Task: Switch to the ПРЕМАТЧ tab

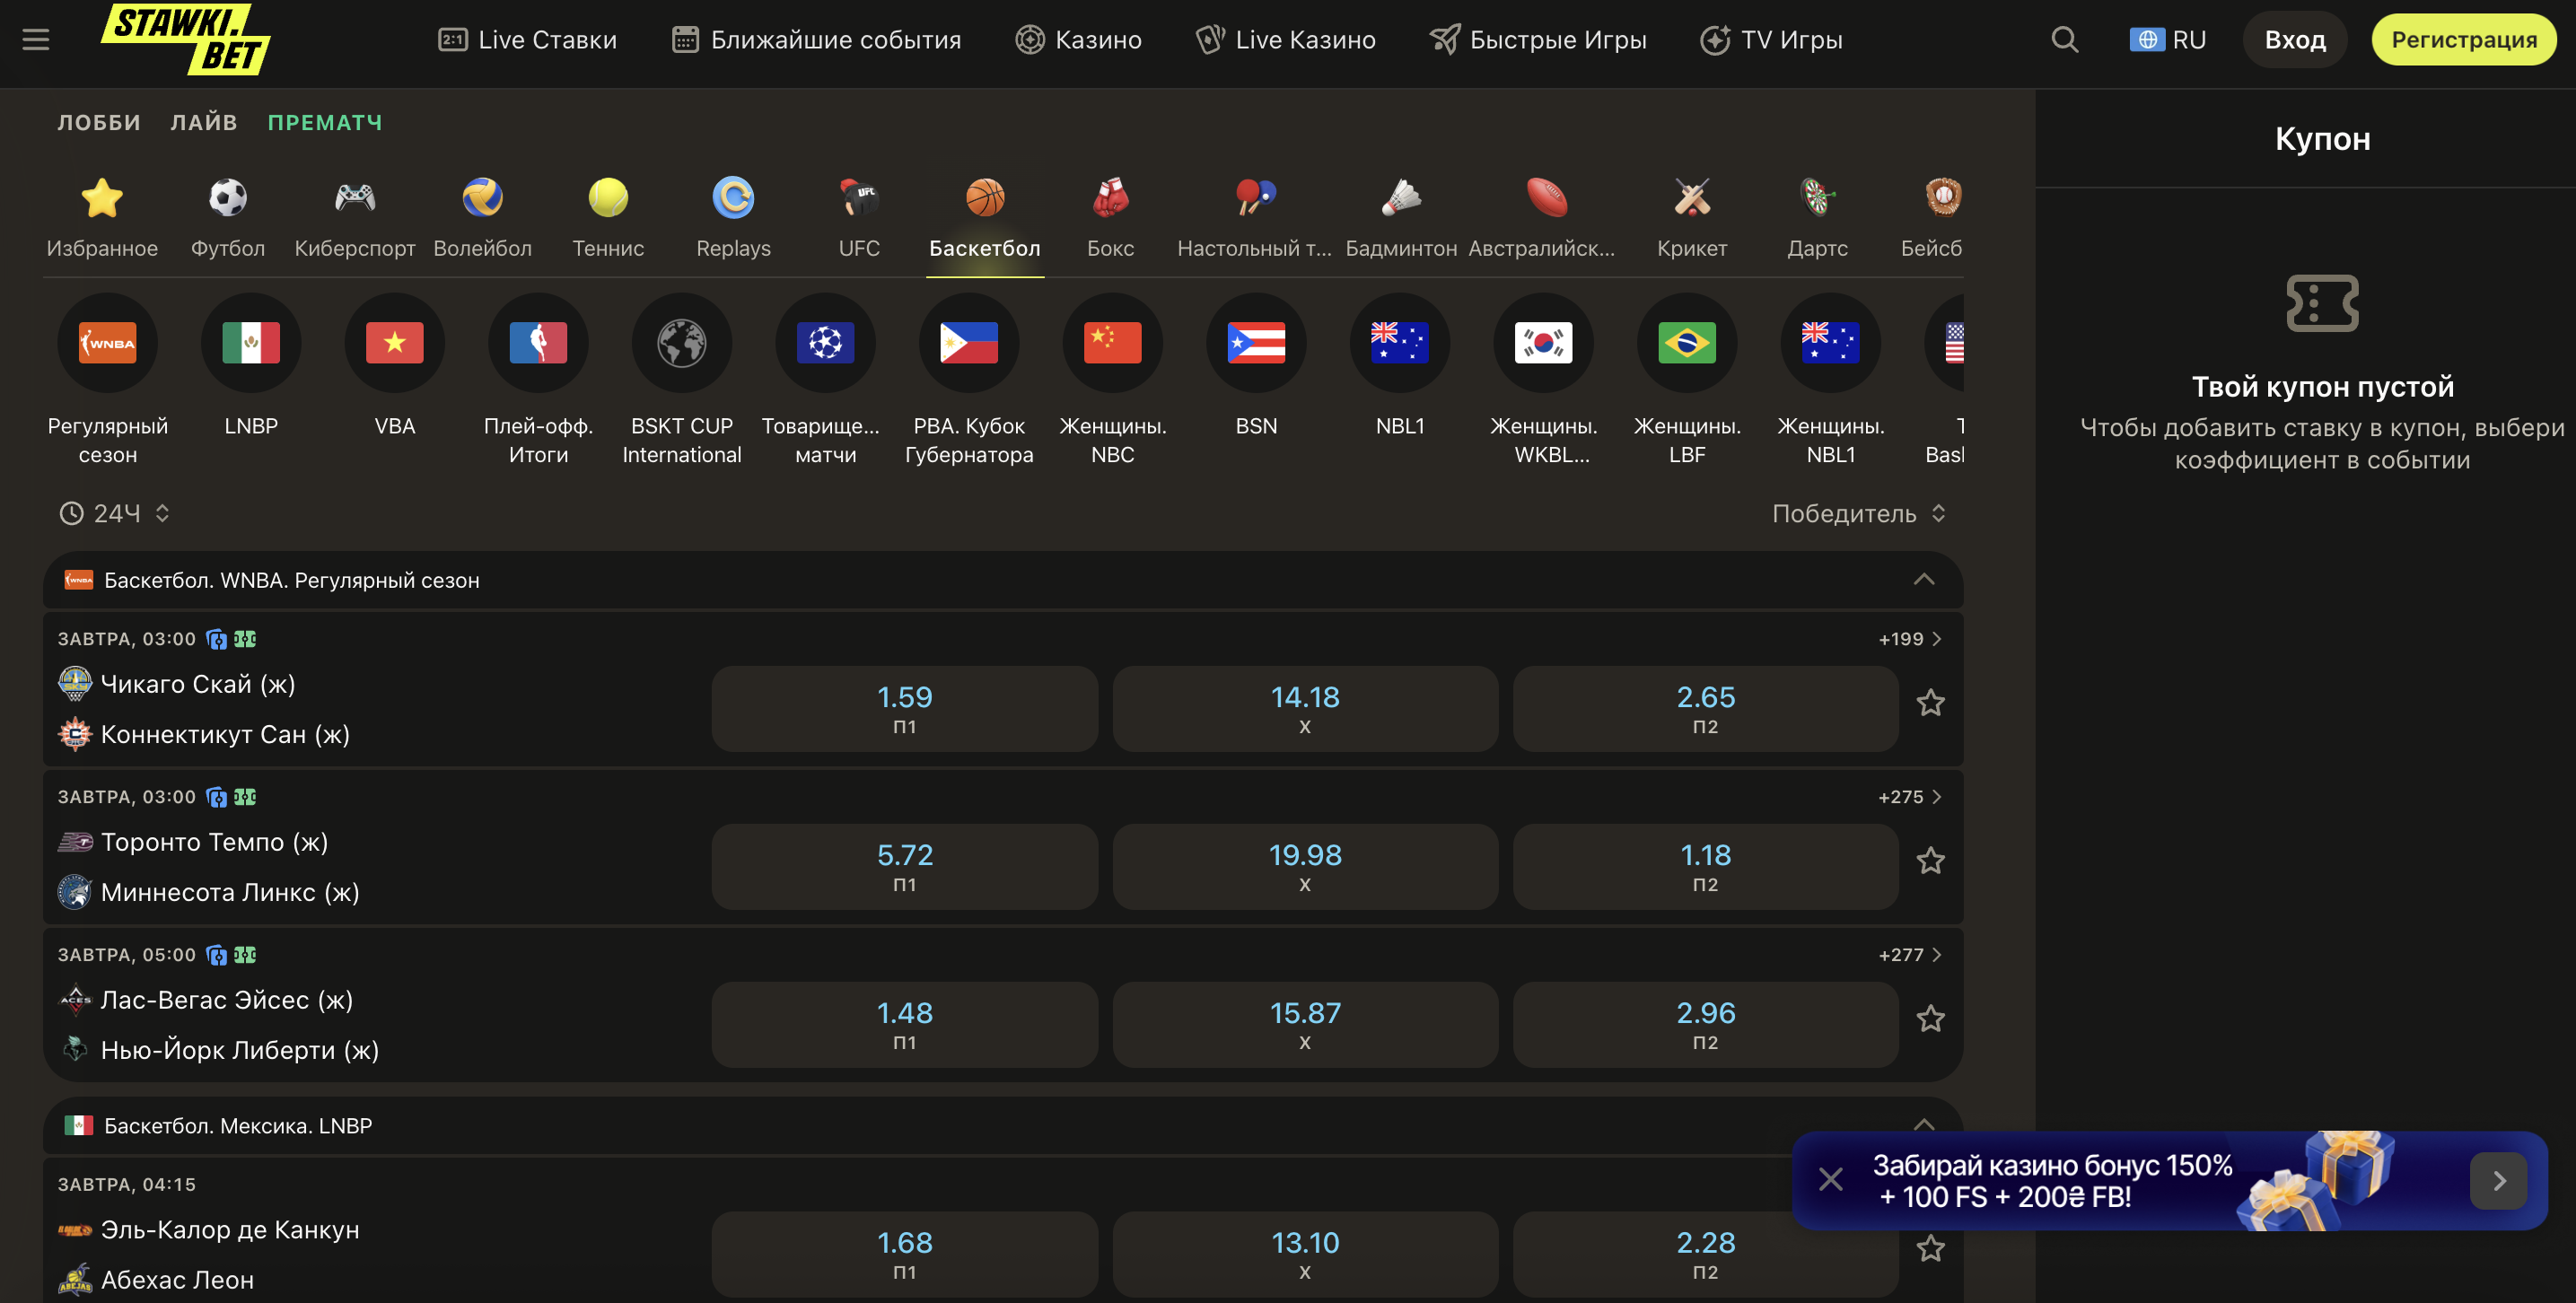Action: (325, 123)
